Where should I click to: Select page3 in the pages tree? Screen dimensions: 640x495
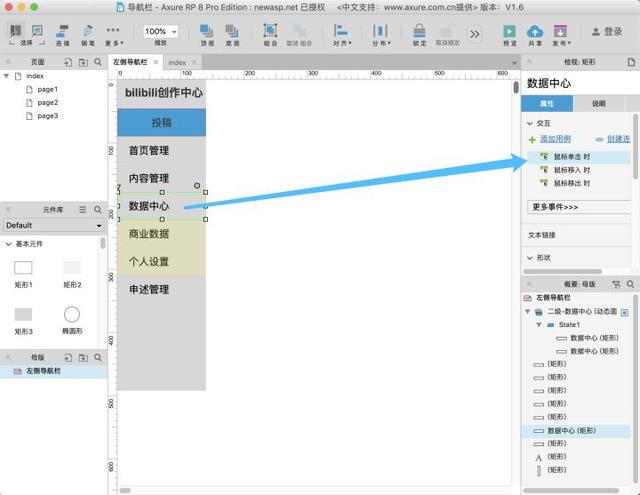pos(47,116)
